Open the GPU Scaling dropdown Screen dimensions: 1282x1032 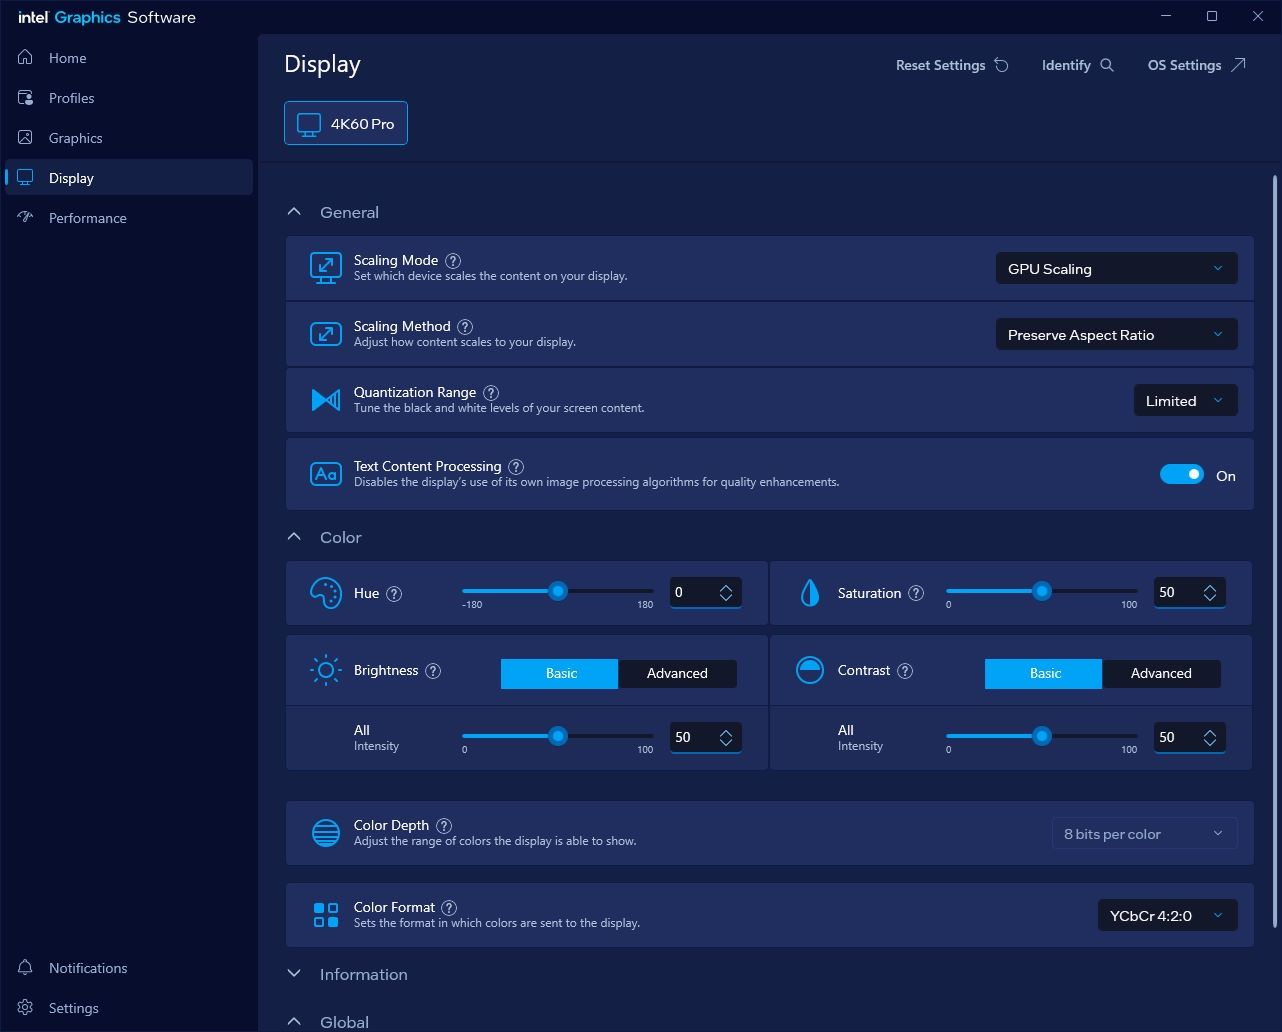point(1117,268)
